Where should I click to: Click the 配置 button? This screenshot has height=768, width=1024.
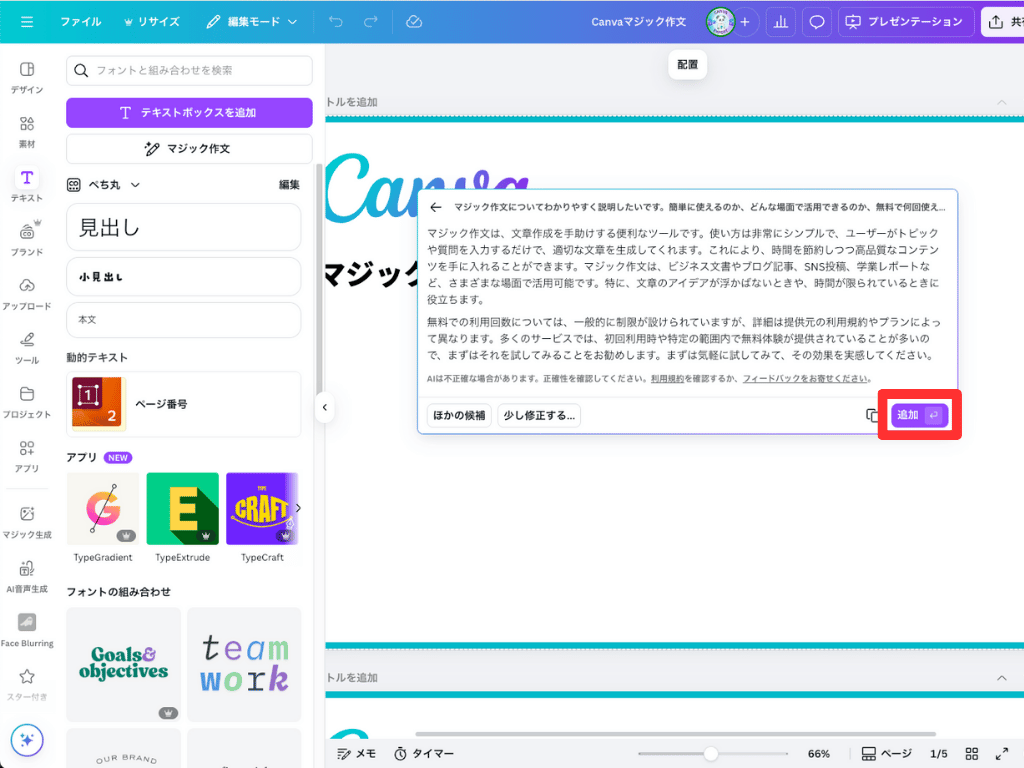[688, 65]
